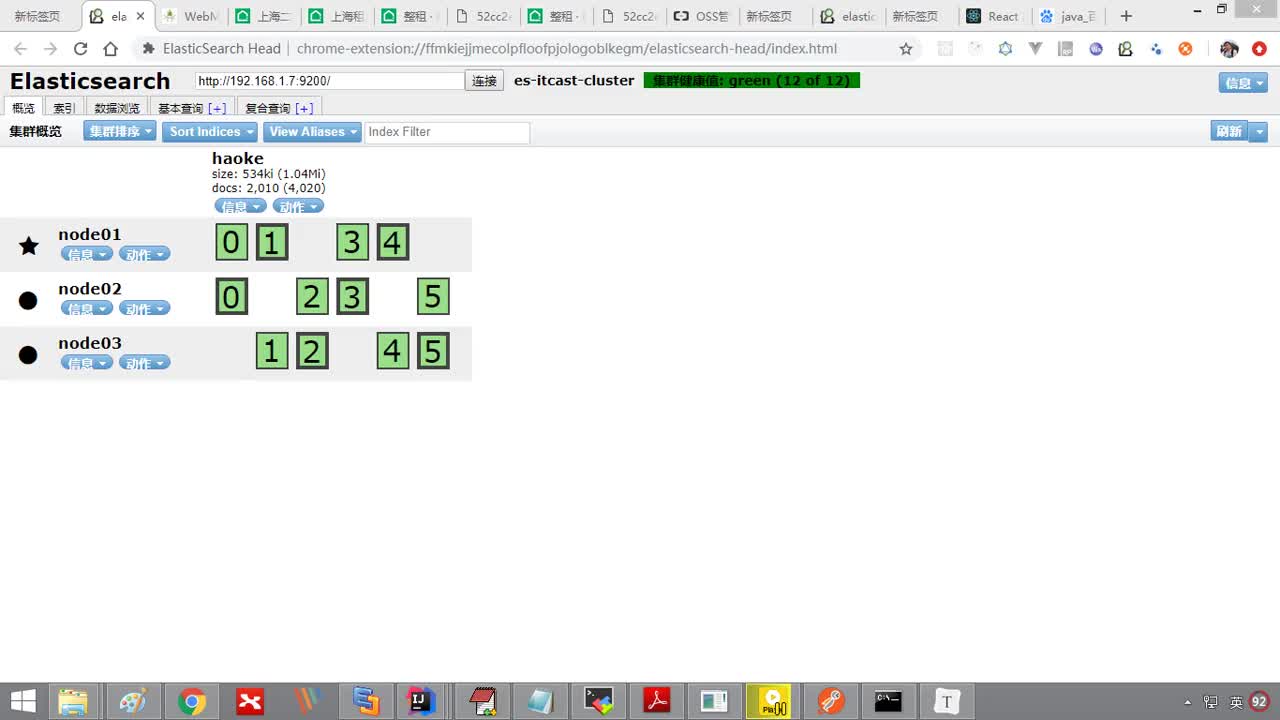Select shard 4 on node03

click(x=393, y=351)
